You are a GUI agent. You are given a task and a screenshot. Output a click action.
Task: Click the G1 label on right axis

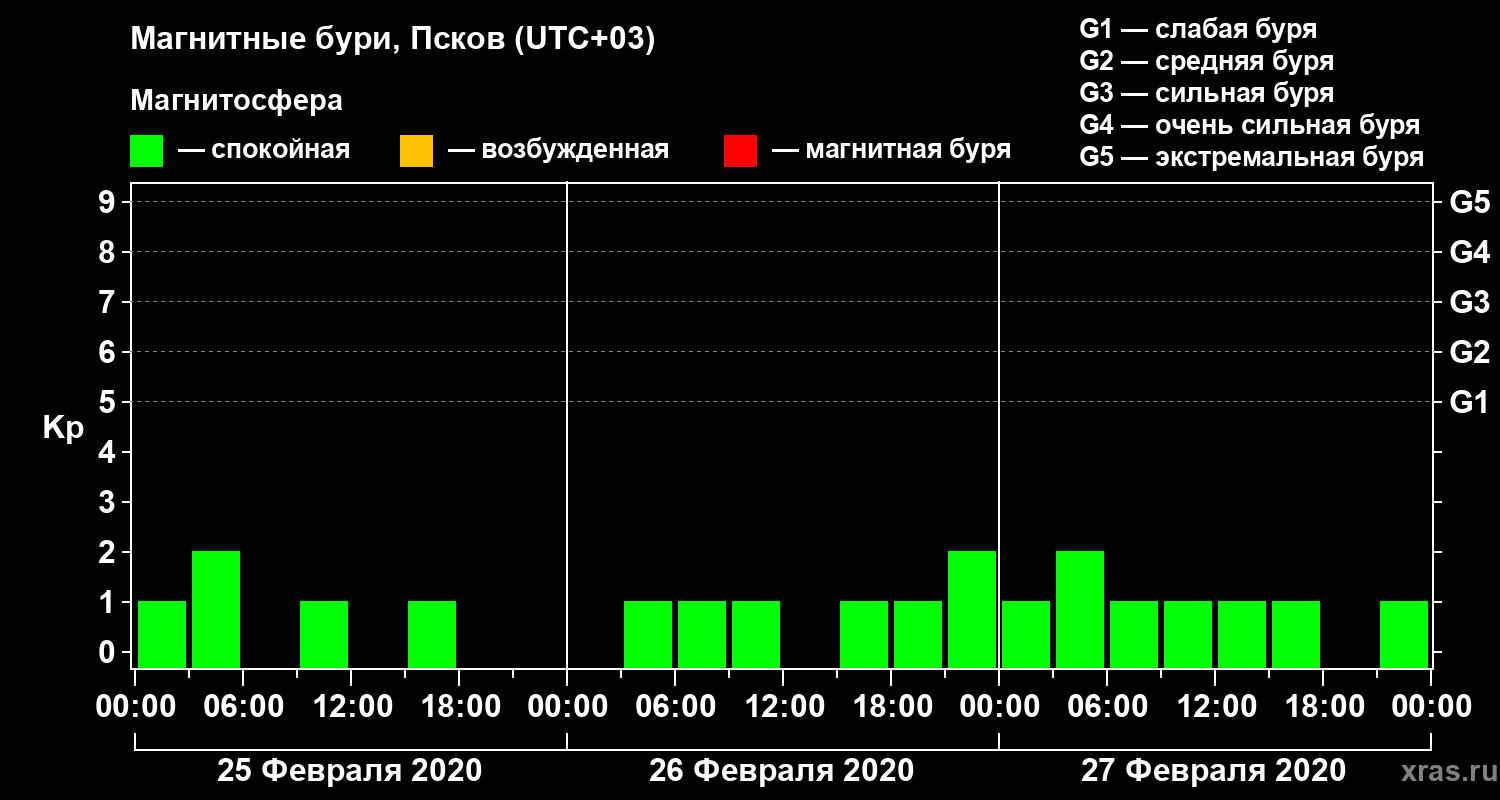pos(1469,402)
